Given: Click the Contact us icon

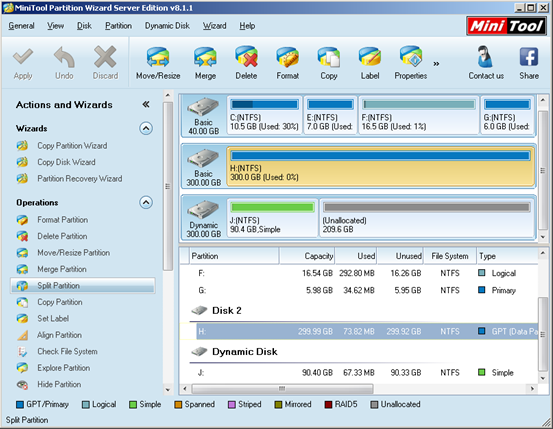Looking at the screenshot, I should pyautogui.click(x=486, y=57).
